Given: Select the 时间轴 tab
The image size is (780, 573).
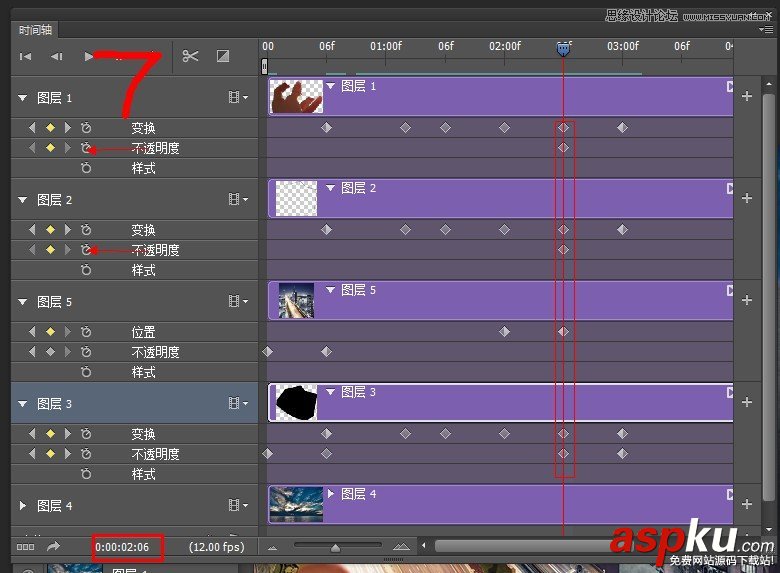Looking at the screenshot, I should pos(35,30).
